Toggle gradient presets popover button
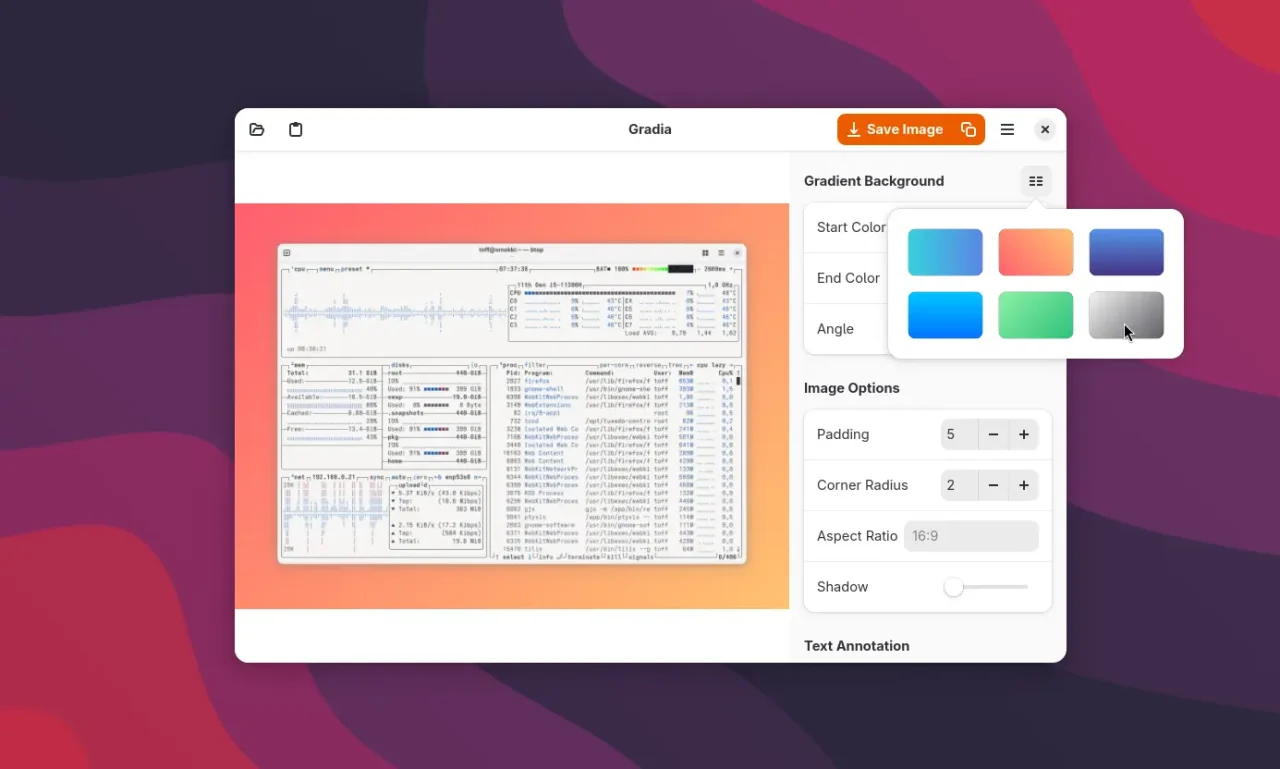Image resolution: width=1280 pixels, height=769 pixels. coord(1036,181)
